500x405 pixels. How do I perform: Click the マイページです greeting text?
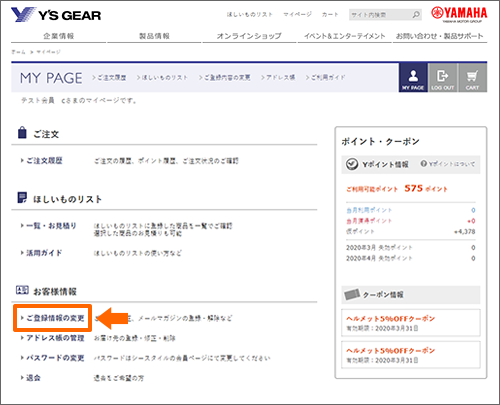pyautogui.click(x=79, y=100)
